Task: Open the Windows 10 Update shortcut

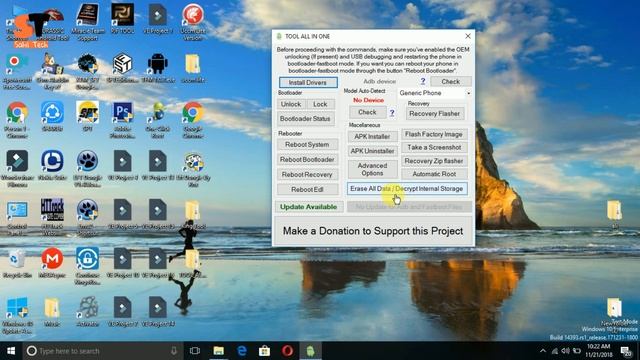Action: click(x=17, y=309)
